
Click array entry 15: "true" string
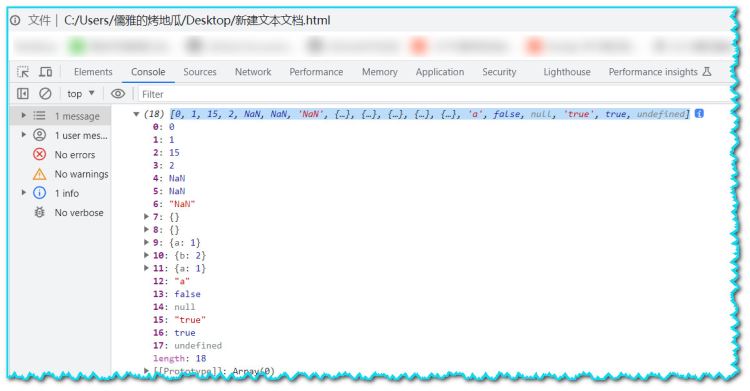(179, 320)
